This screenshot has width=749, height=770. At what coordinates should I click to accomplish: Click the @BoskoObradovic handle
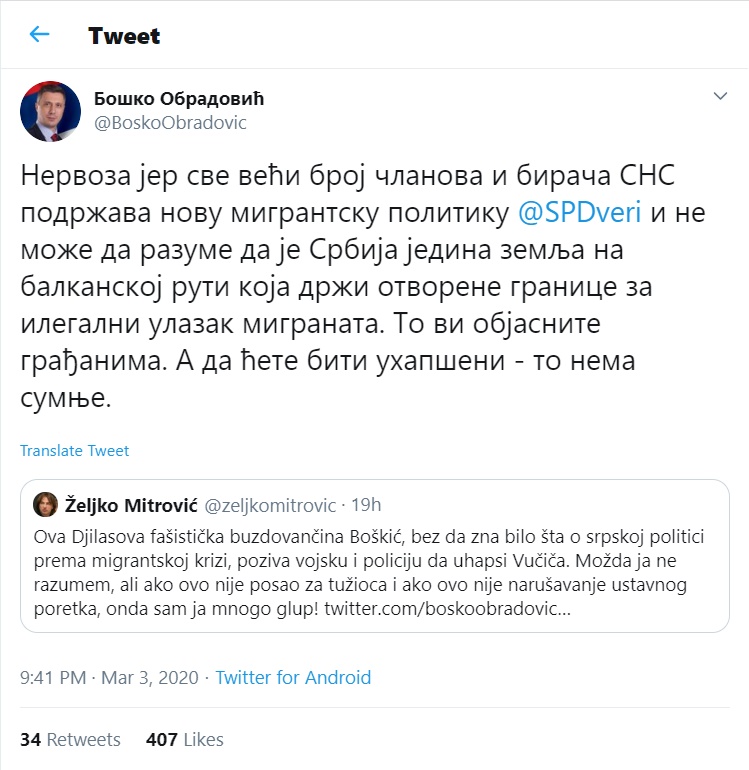pyautogui.click(x=170, y=122)
